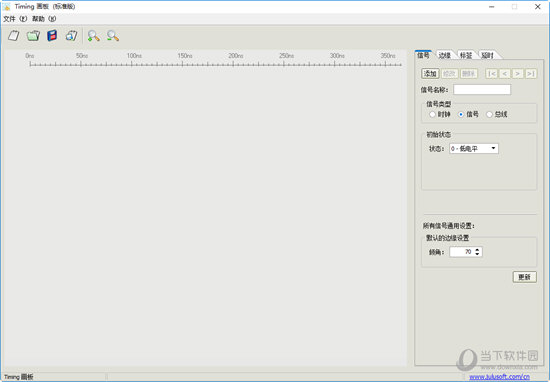Click the 200ns mark on the ruler
Image resolution: width=550 pixels, height=382 pixels.
tap(235, 56)
